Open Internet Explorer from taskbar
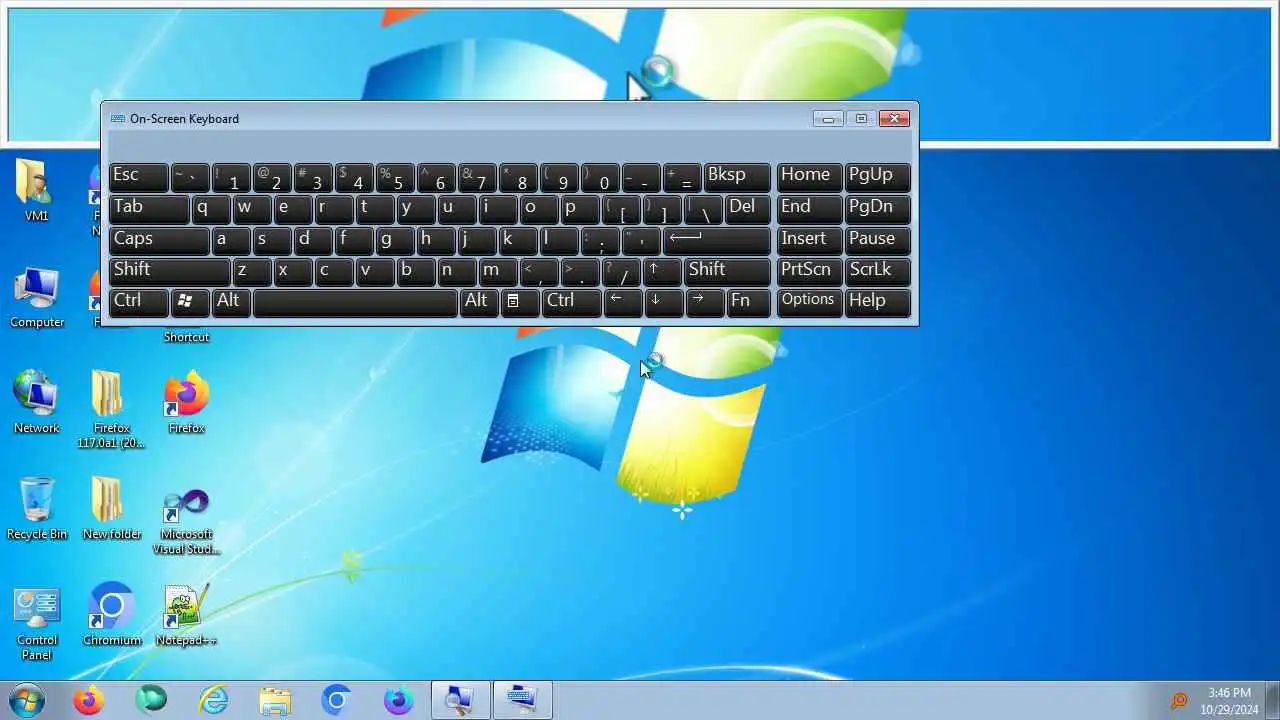Viewport: 1280px width, 720px height. [x=213, y=700]
